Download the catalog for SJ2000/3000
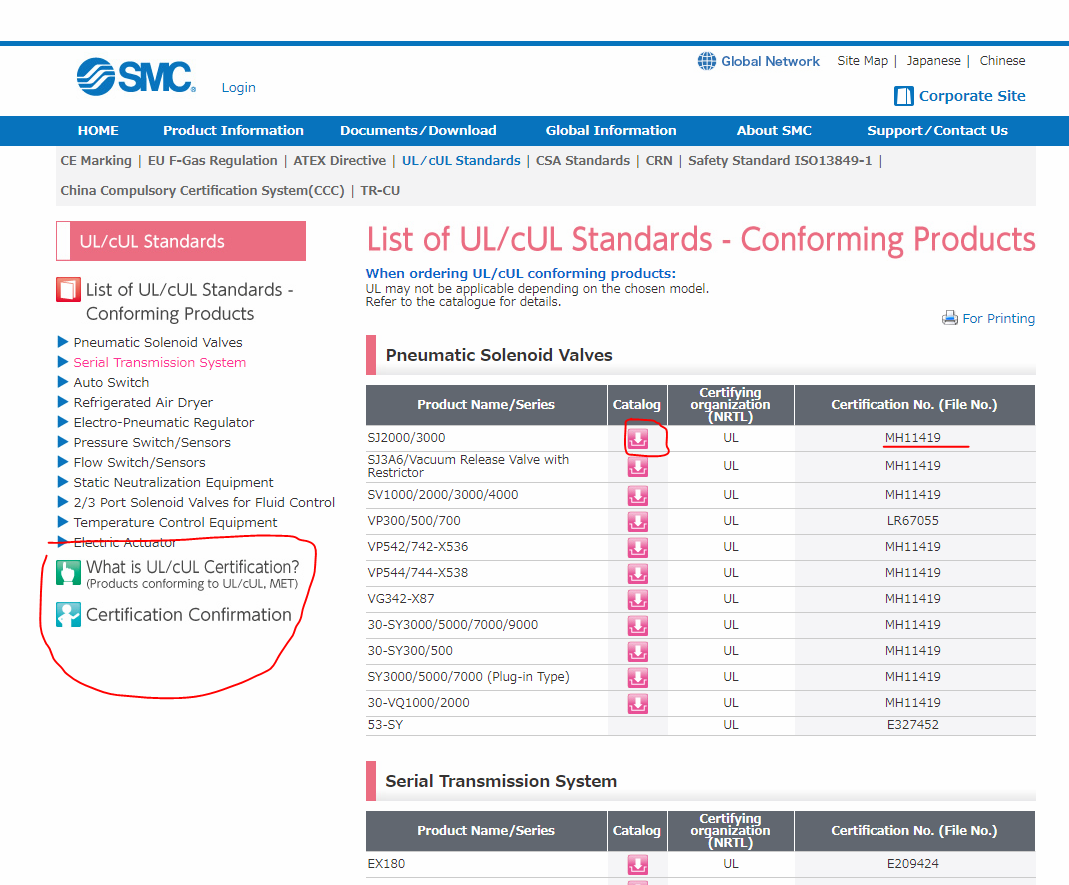The height and width of the screenshot is (885, 1069). point(637,438)
